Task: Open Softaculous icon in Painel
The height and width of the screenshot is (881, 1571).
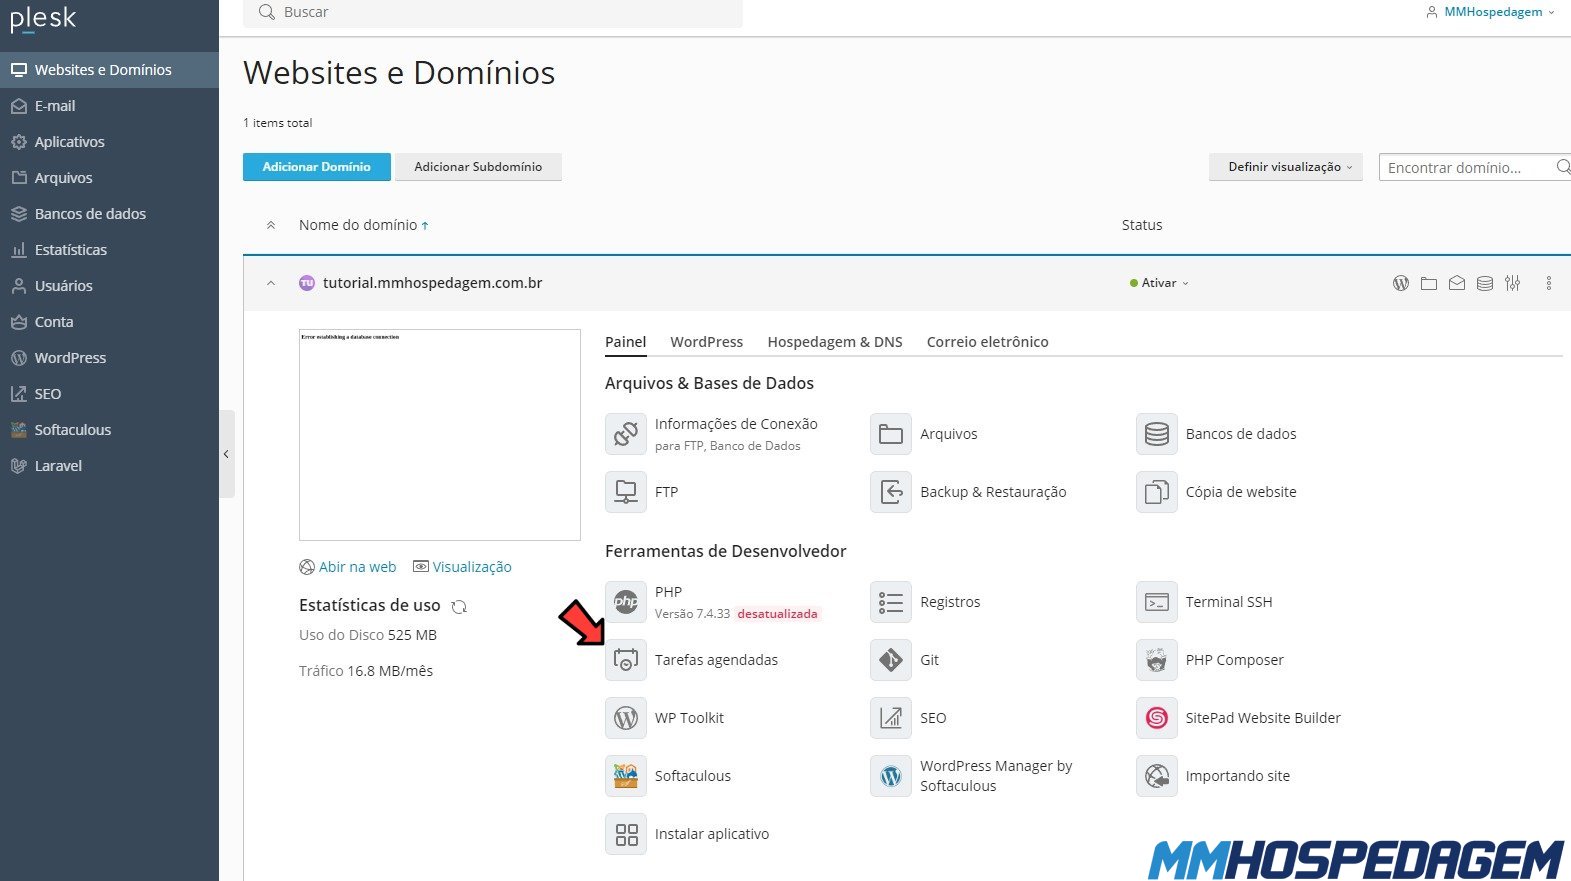Action: 626,776
